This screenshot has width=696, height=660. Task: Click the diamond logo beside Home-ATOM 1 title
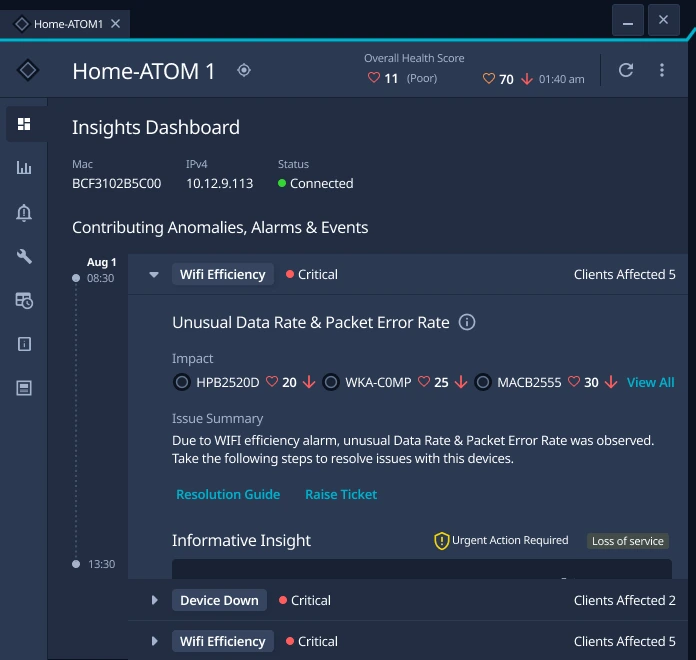click(28, 70)
